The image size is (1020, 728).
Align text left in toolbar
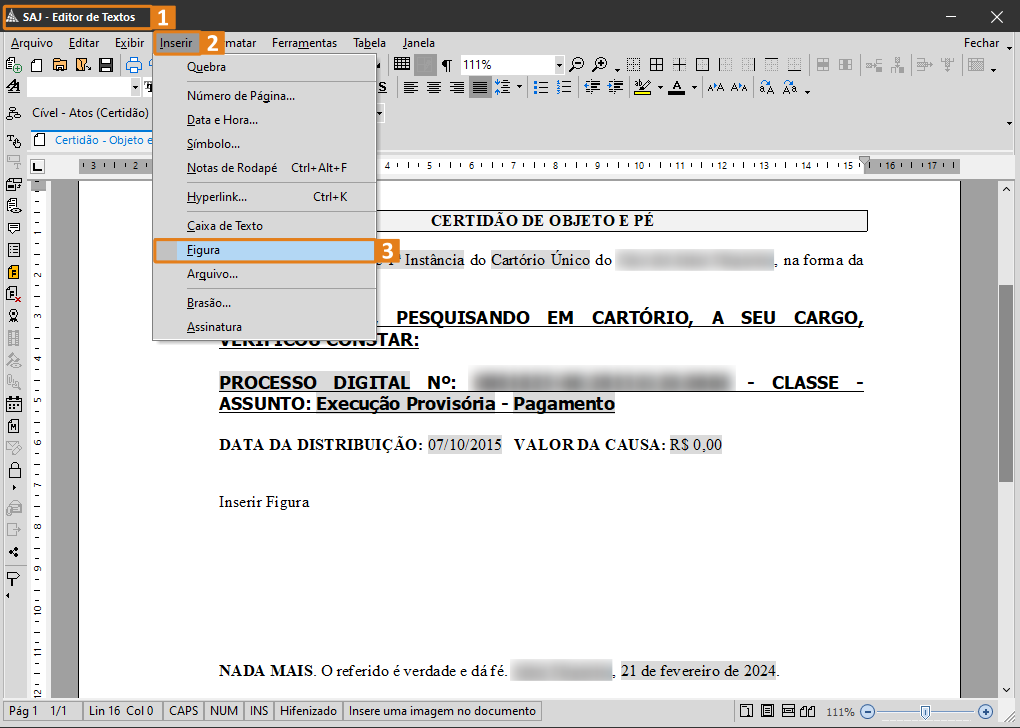click(x=410, y=87)
